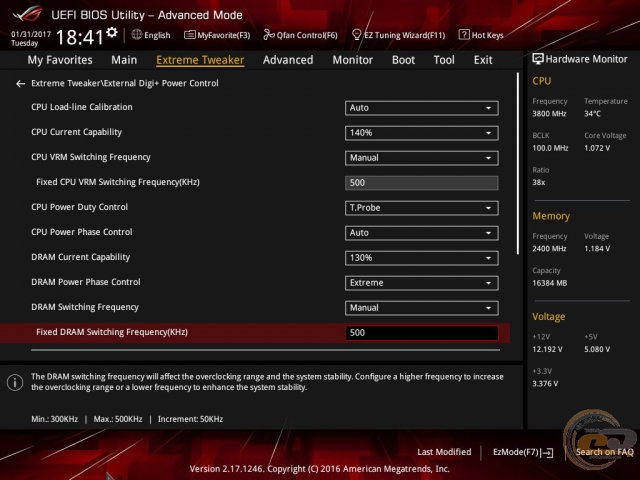Open the Advanced tab
640x480 pixels.
point(288,60)
